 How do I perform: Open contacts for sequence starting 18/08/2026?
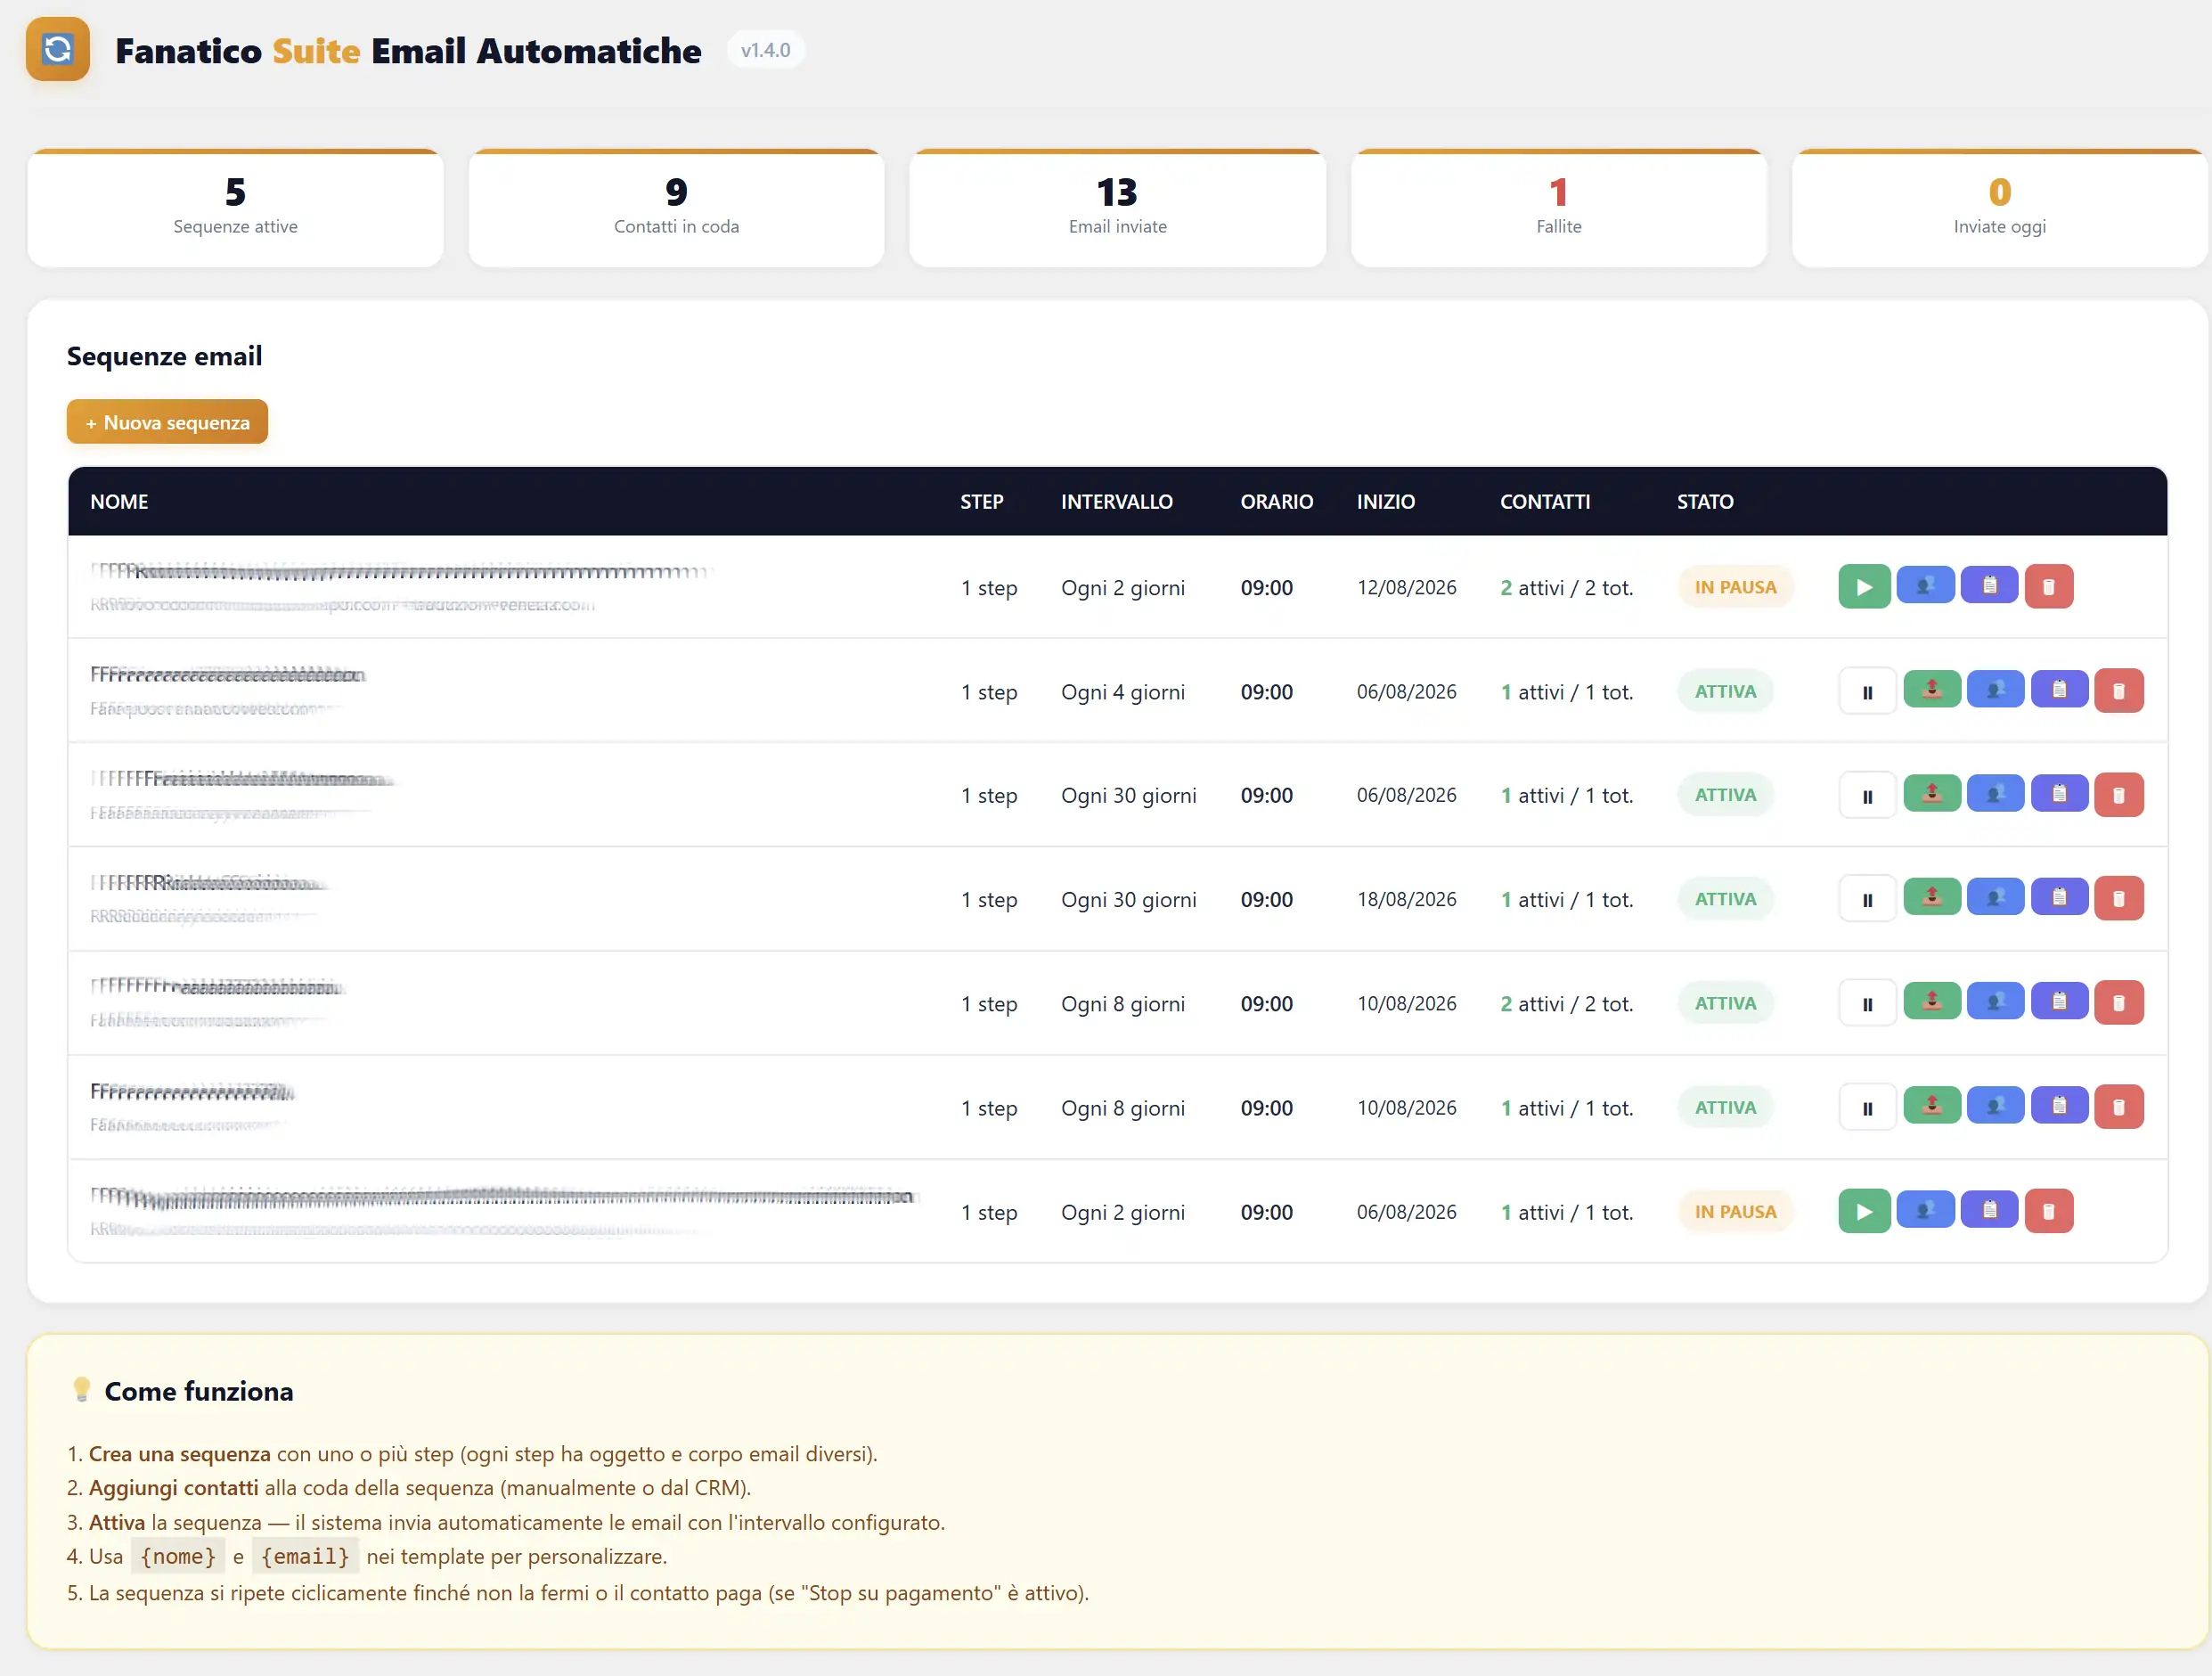[x=1996, y=898]
